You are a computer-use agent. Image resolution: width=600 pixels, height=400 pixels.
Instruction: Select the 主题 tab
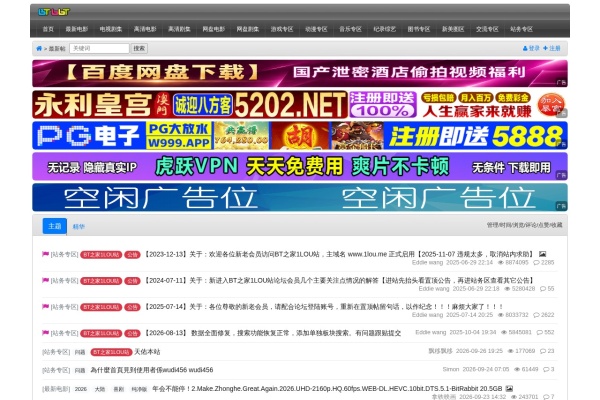(x=55, y=226)
